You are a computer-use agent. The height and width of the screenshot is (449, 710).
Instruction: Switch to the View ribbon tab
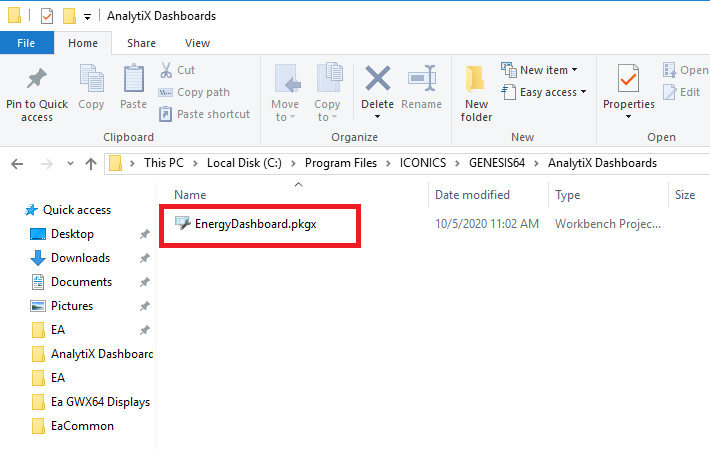197,43
